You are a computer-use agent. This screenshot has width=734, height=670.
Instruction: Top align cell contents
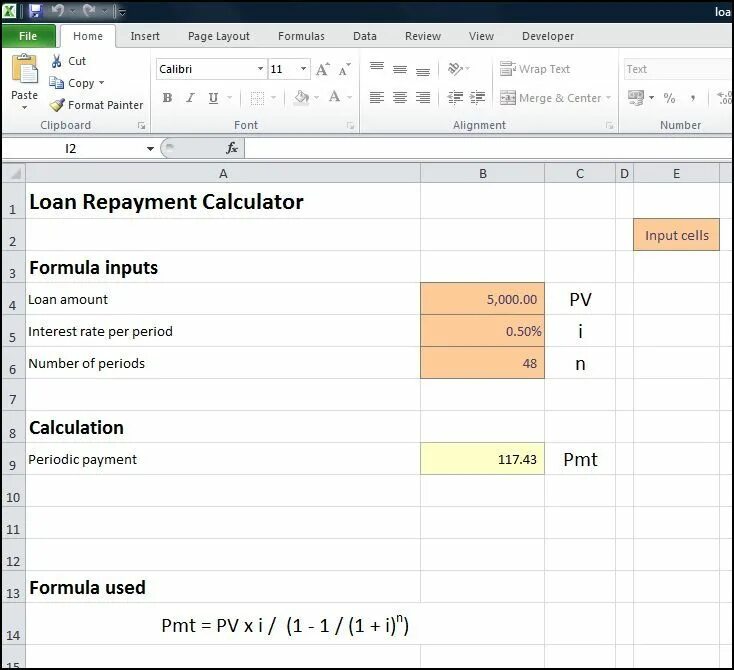click(x=377, y=68)
